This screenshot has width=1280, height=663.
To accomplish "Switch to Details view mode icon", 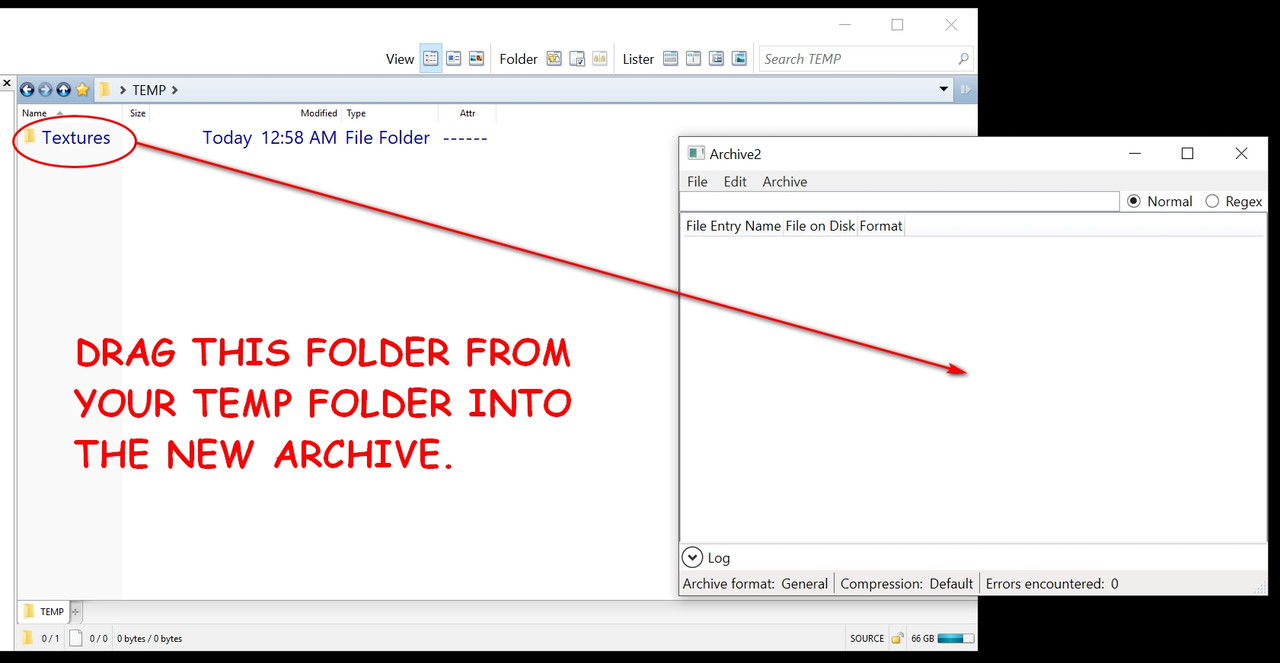I will coord(431,59).
